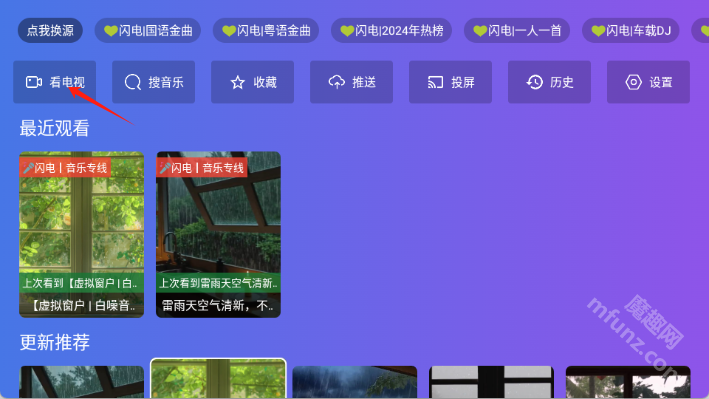
Task: Open 看电视 via its text label
Action: (x=67, y=82)
